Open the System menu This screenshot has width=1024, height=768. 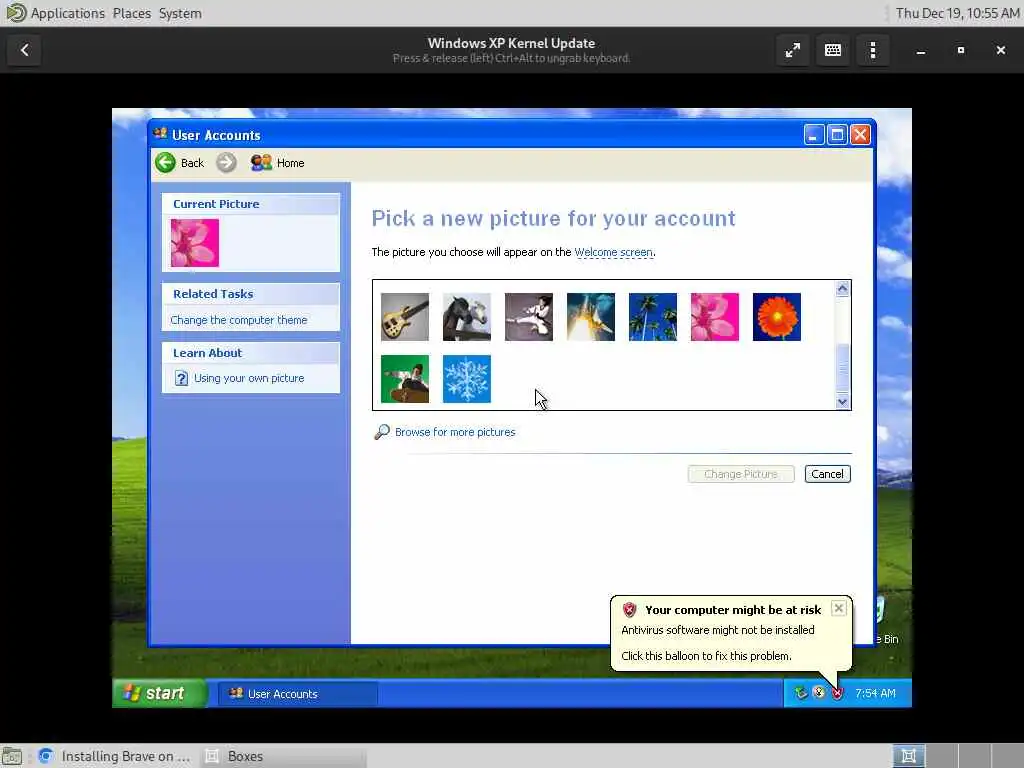pos(180,13)
